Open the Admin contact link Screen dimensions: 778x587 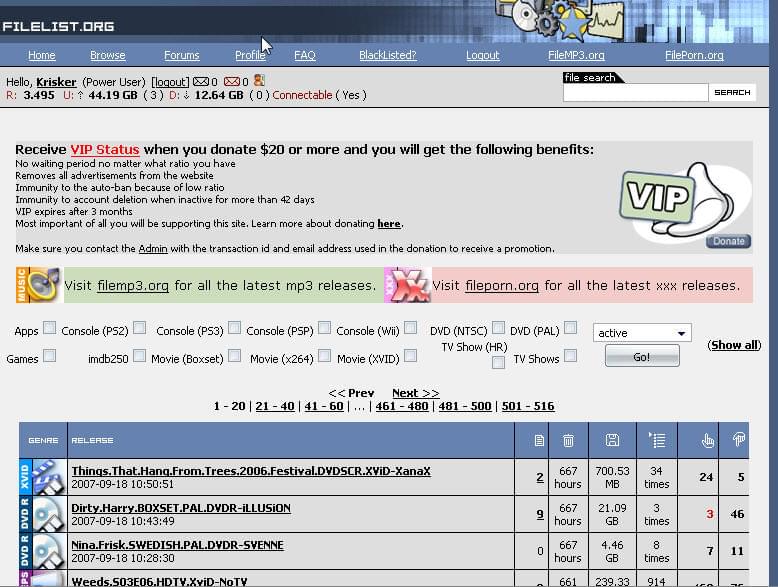[x=153, y=248]
